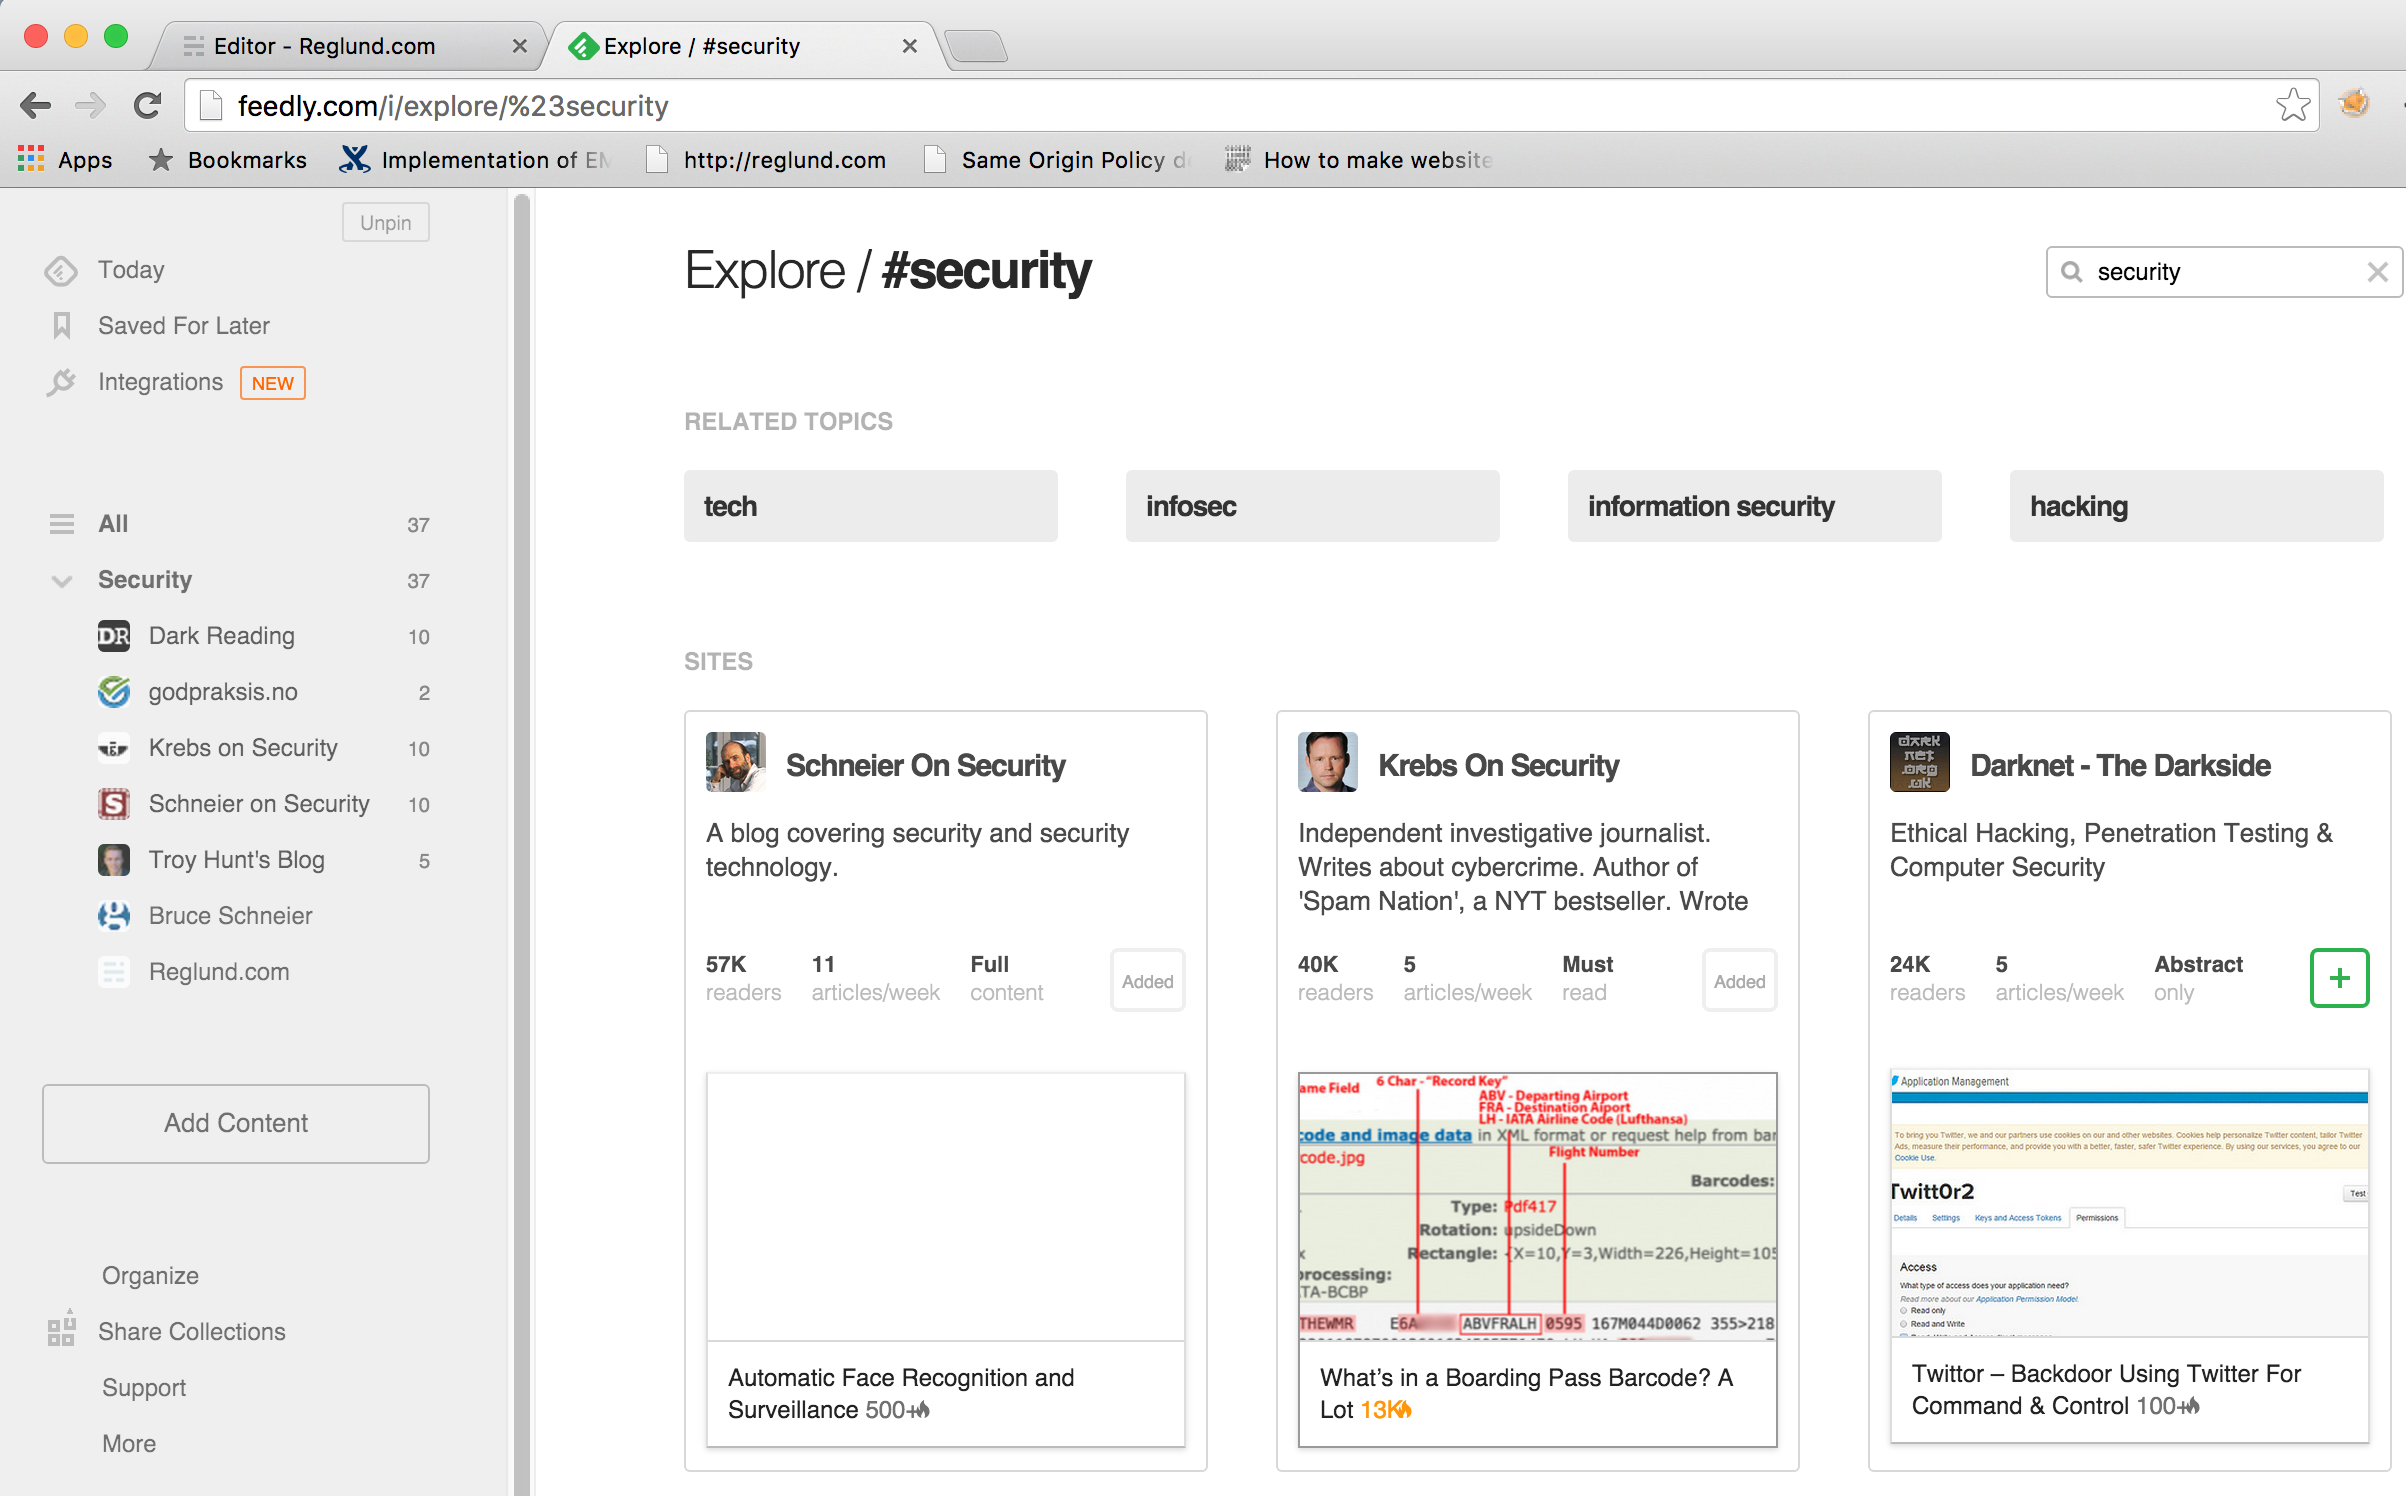
Task: Close the Explore / #security tab
Action: [x=909, y=46]
